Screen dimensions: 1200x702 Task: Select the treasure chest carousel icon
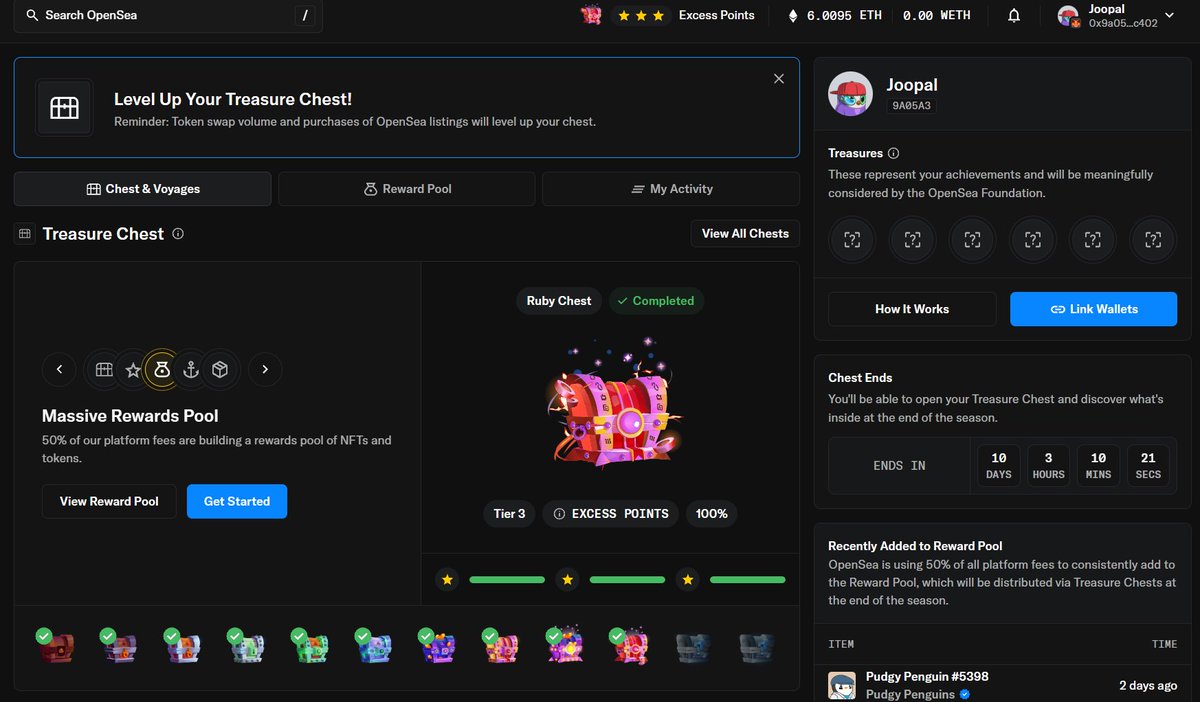104,369
